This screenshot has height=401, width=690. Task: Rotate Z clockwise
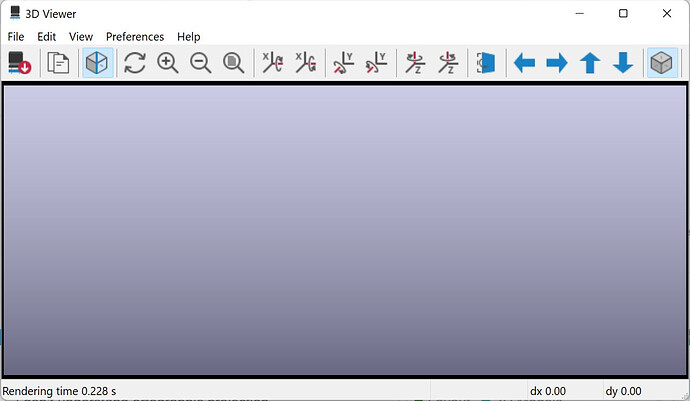pos(415,63)
